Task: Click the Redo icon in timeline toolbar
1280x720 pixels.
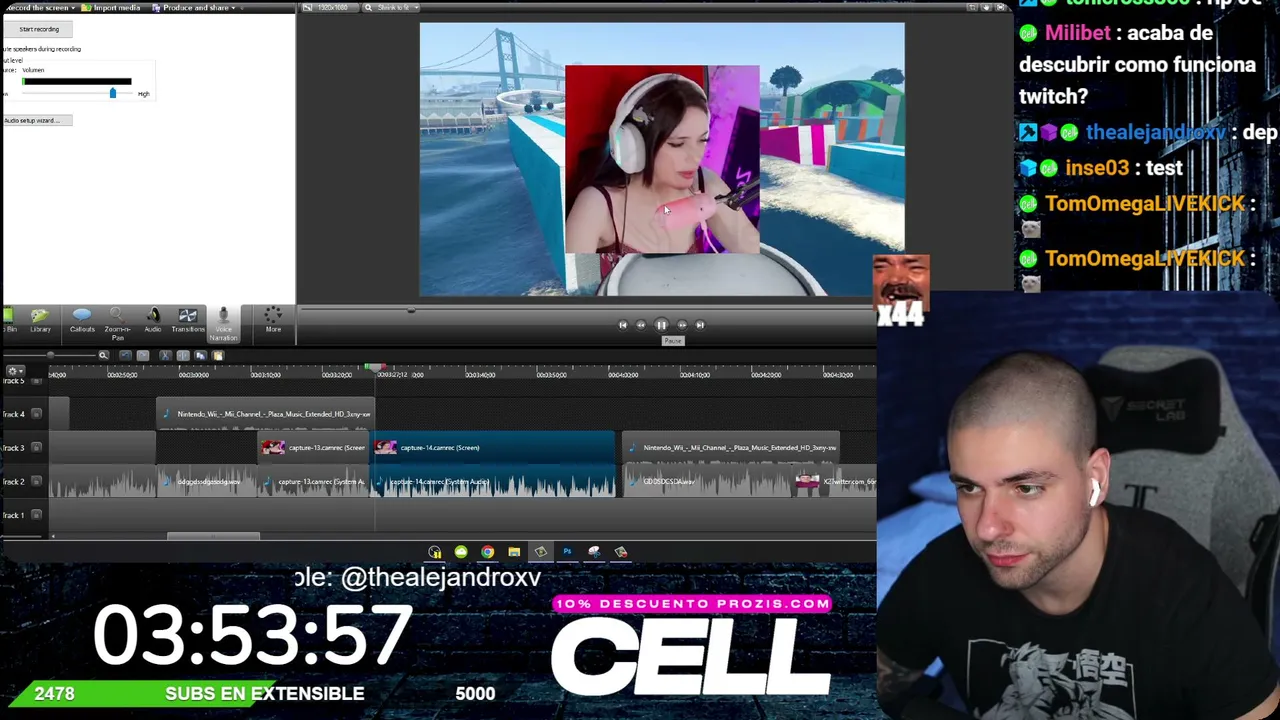Action: tap(143, 356)
